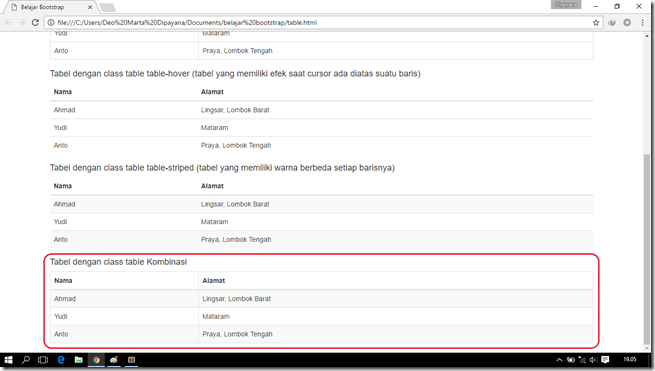Select 'Lingsar, Lombok Barat' in Kombinasi table
This screenshot has width=655, height=371.
[237, 299]
